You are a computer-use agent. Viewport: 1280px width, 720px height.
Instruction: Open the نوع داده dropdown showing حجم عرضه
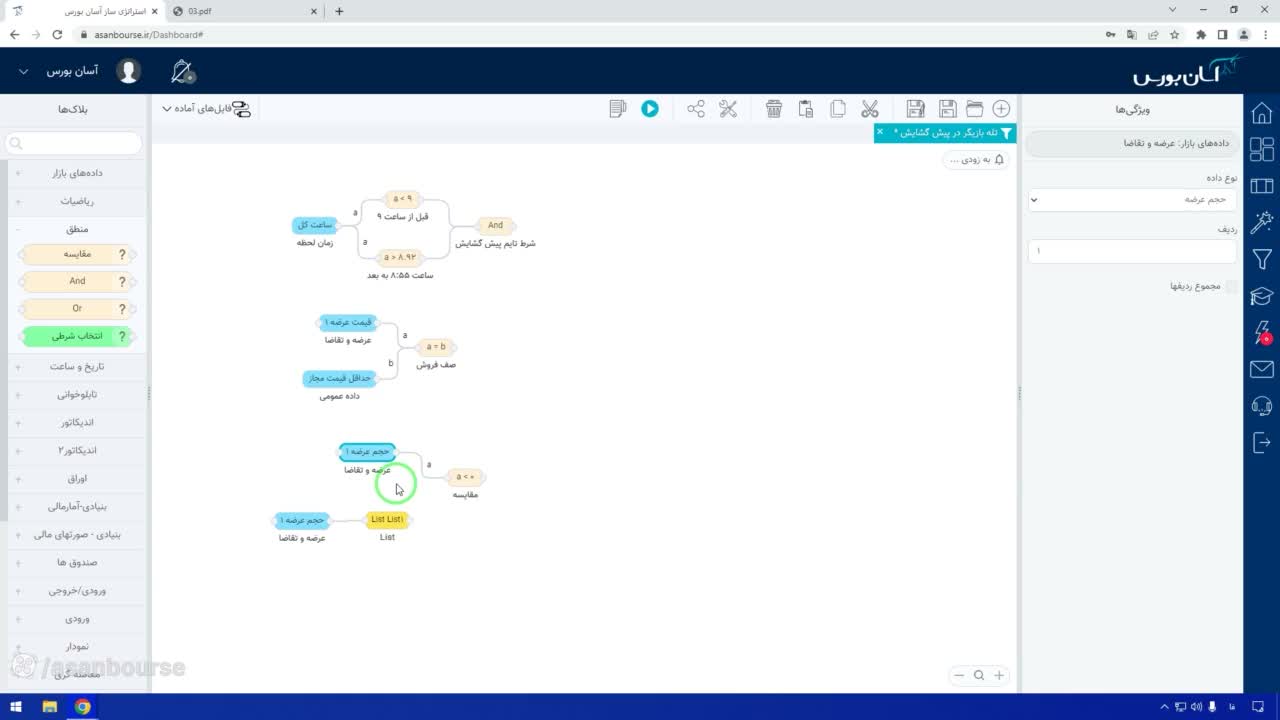pyautogui.click(x=1132, y=199)
